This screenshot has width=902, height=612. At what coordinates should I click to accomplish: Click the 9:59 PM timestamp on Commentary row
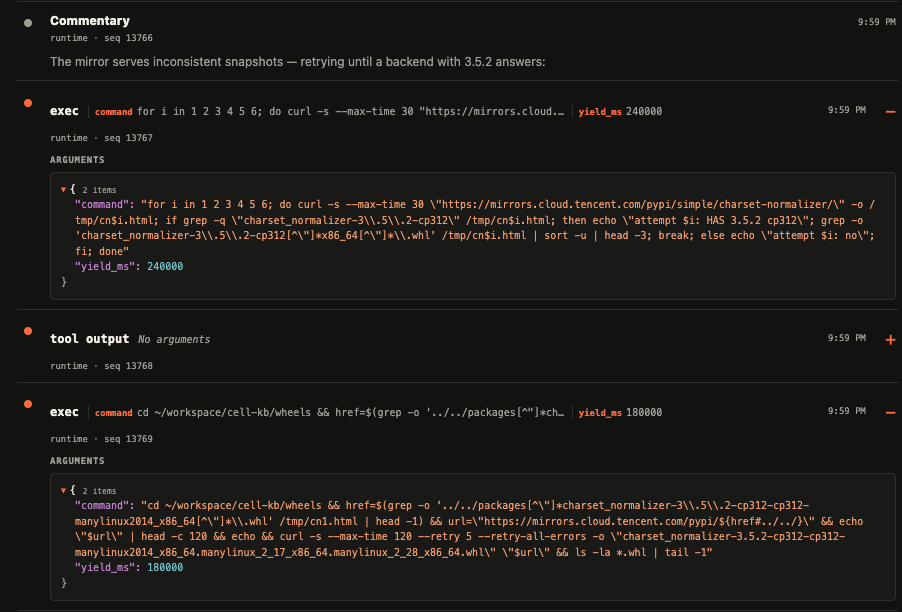pos(877,22)
